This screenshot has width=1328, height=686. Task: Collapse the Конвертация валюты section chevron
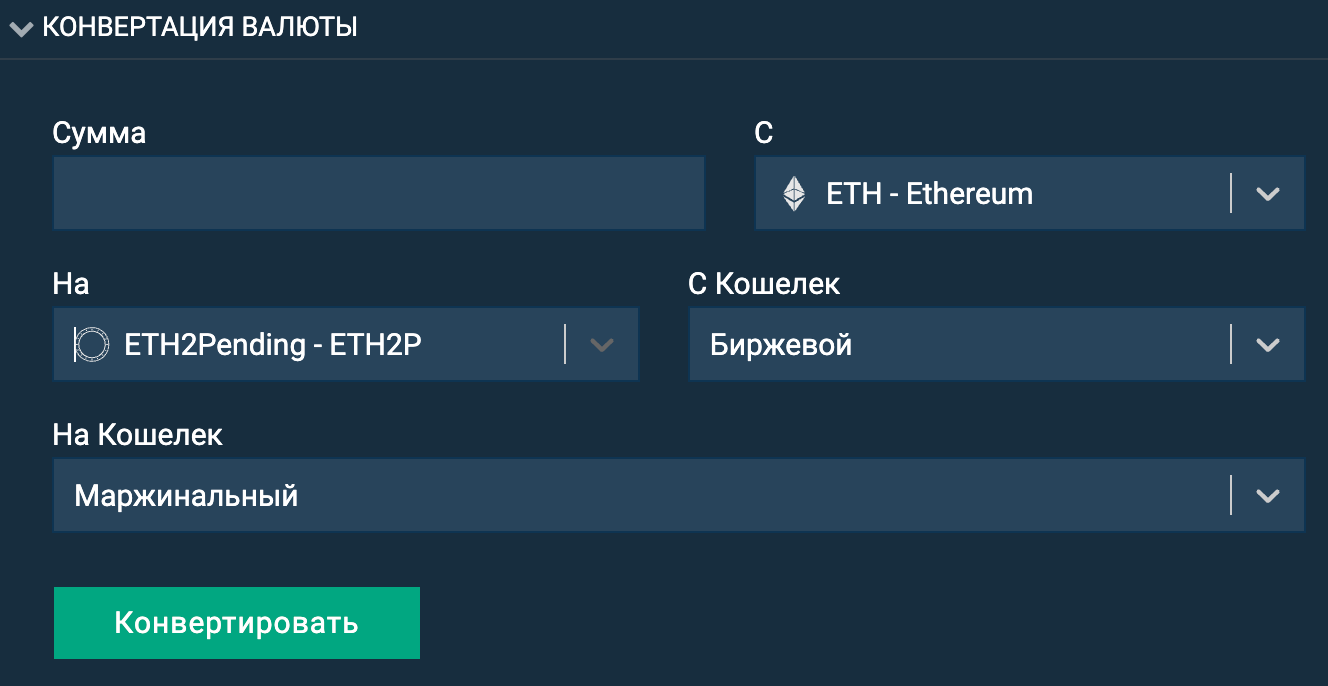click(x=21, y=29)
